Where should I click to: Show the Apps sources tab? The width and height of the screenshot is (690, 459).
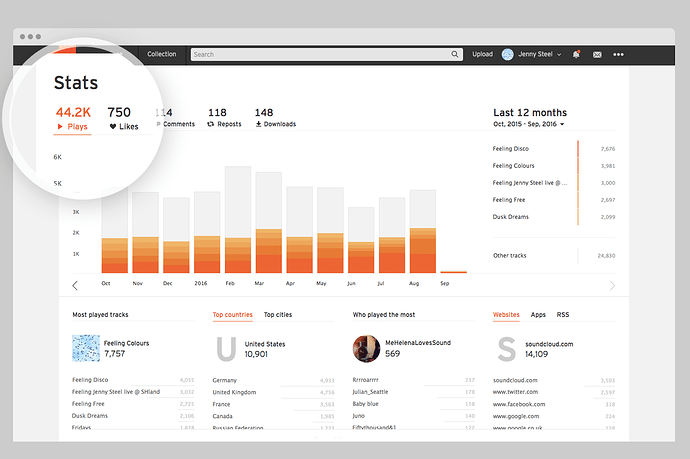[538, 315]
